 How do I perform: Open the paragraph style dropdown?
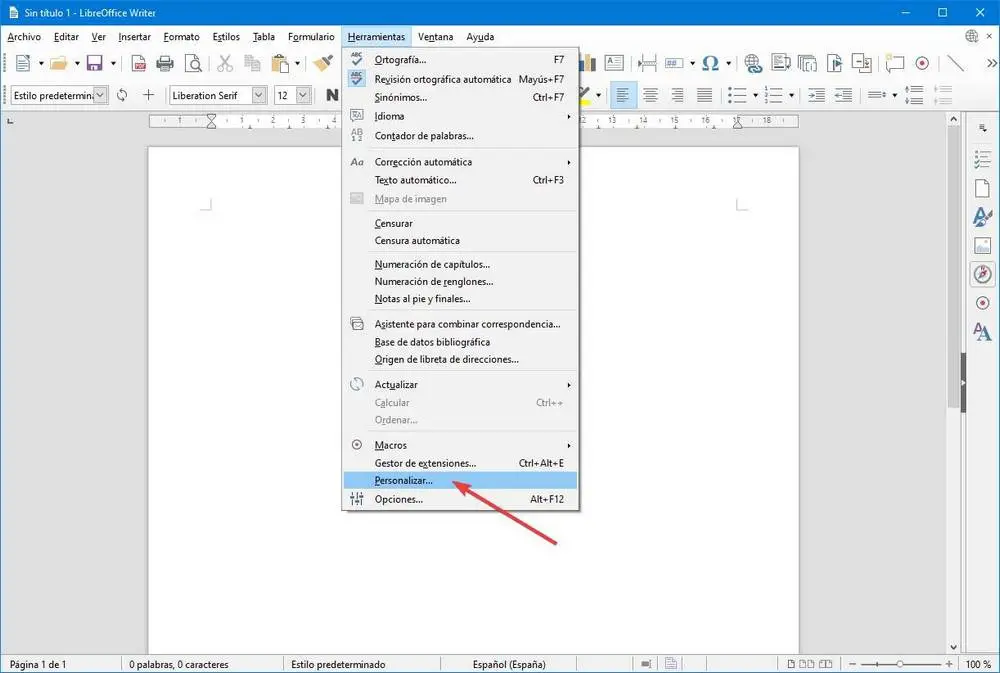tap(100, 95)
